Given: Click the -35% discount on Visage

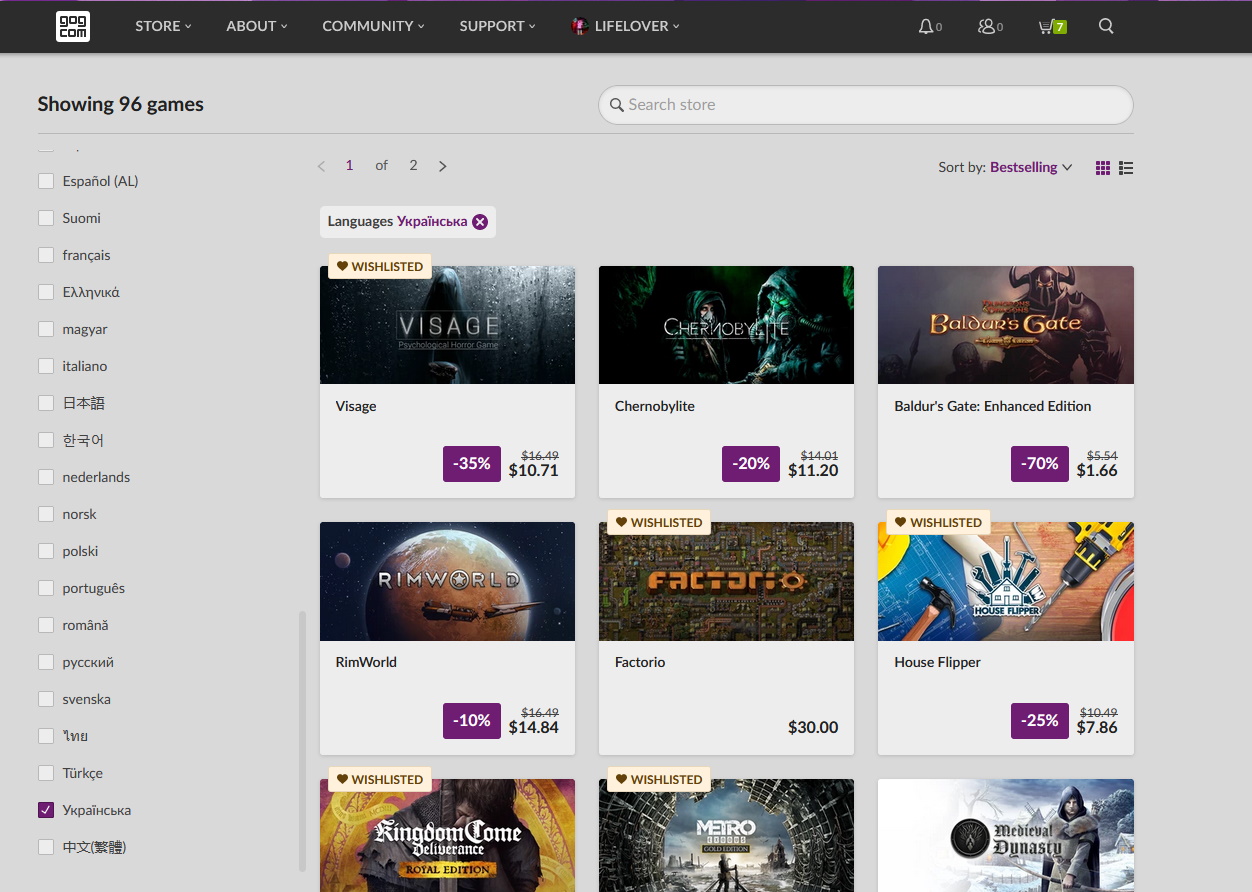Looking at the screenshot, I should (x=472, y=464).
